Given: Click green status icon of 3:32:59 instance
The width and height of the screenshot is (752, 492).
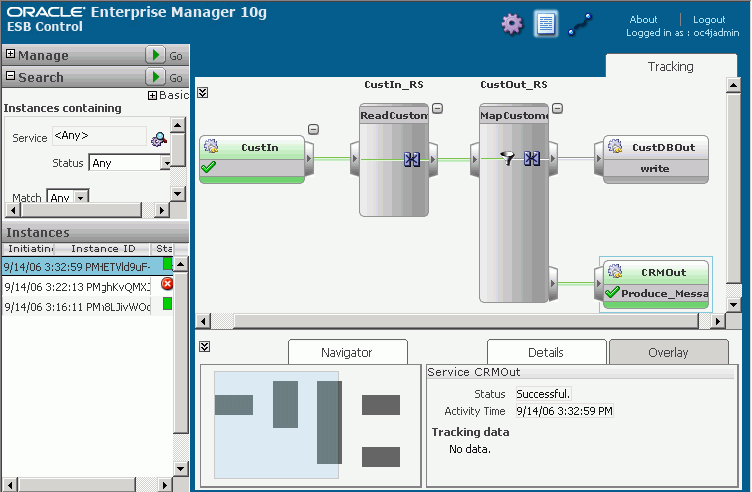Looking at the screenshot, I should pos(167,264).
